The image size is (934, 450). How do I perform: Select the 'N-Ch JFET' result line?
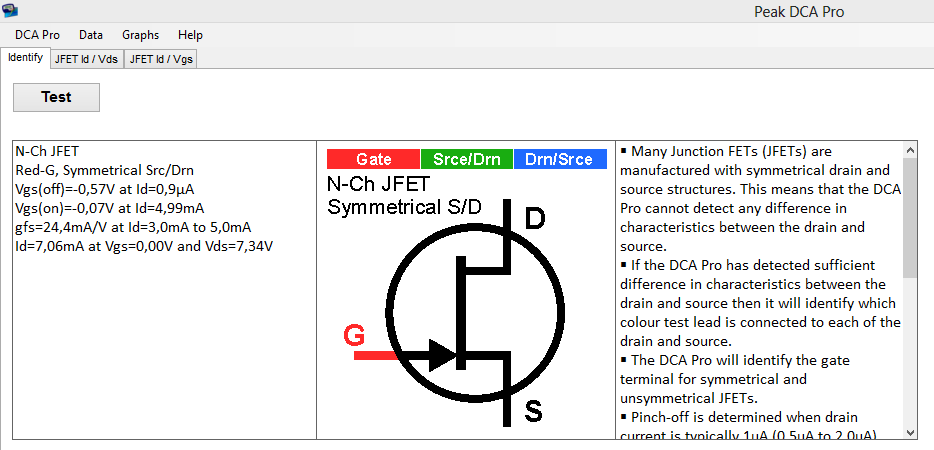click(x=47, y=151)
